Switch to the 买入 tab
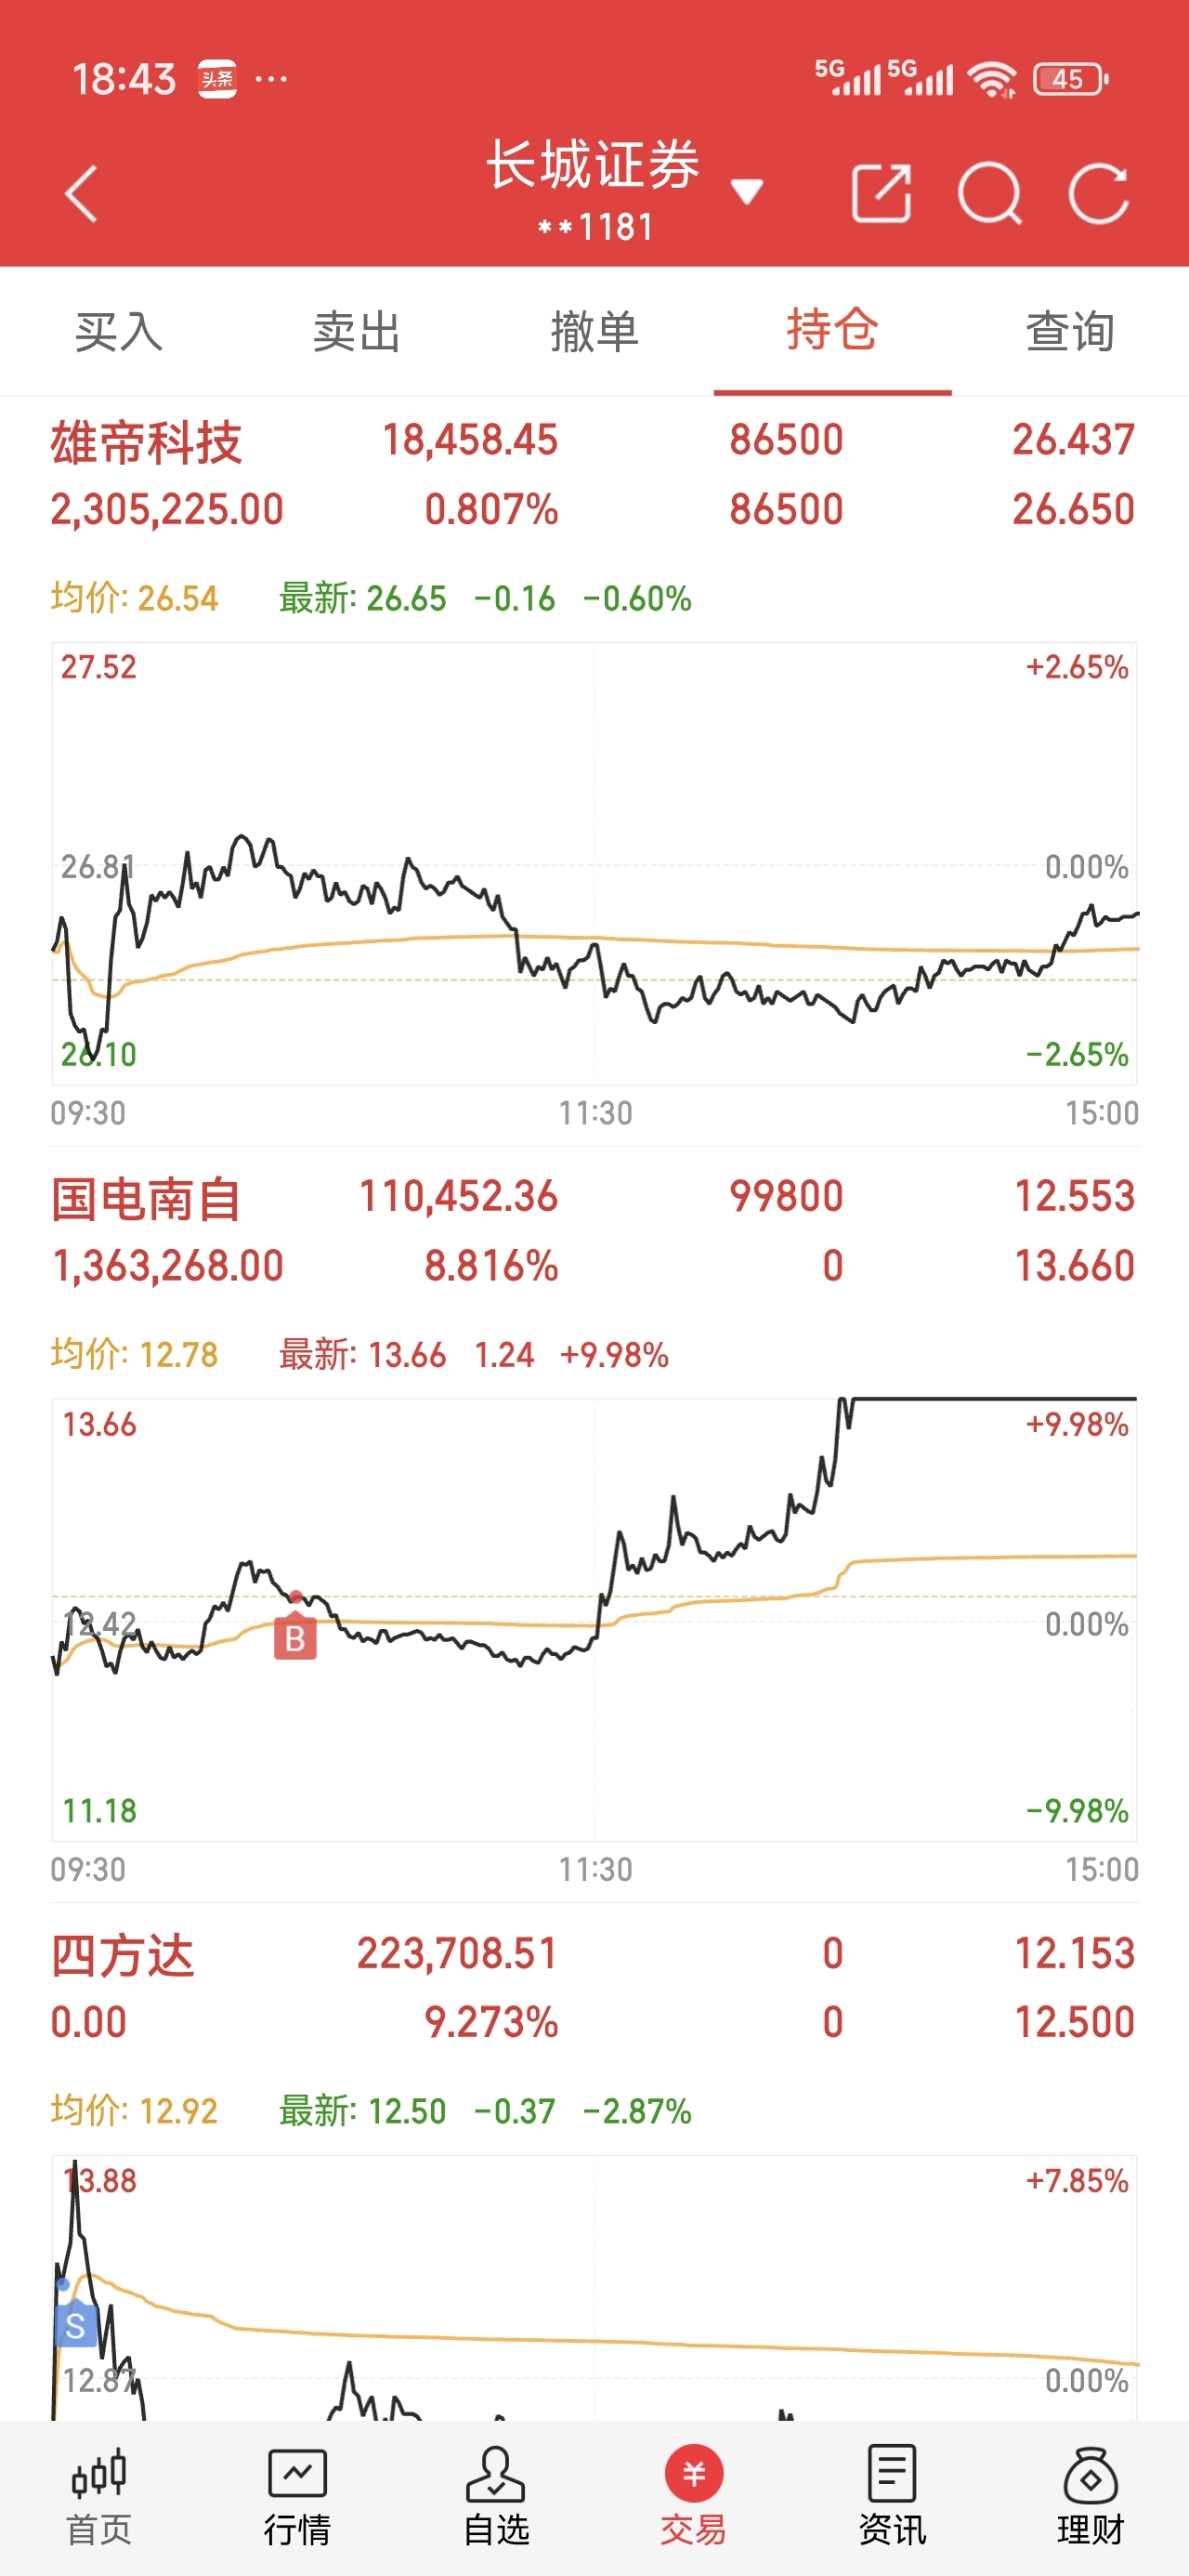 point(119,331)
